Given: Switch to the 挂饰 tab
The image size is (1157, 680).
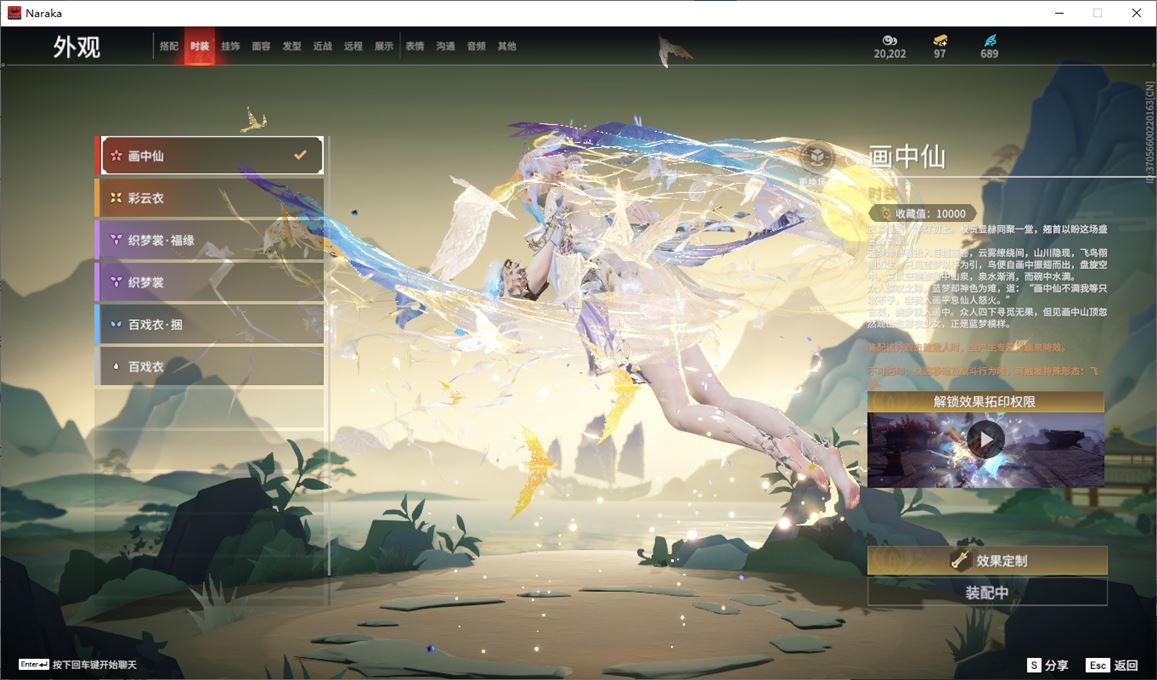Looking at the screenshot, I should (x=230, y=46).
